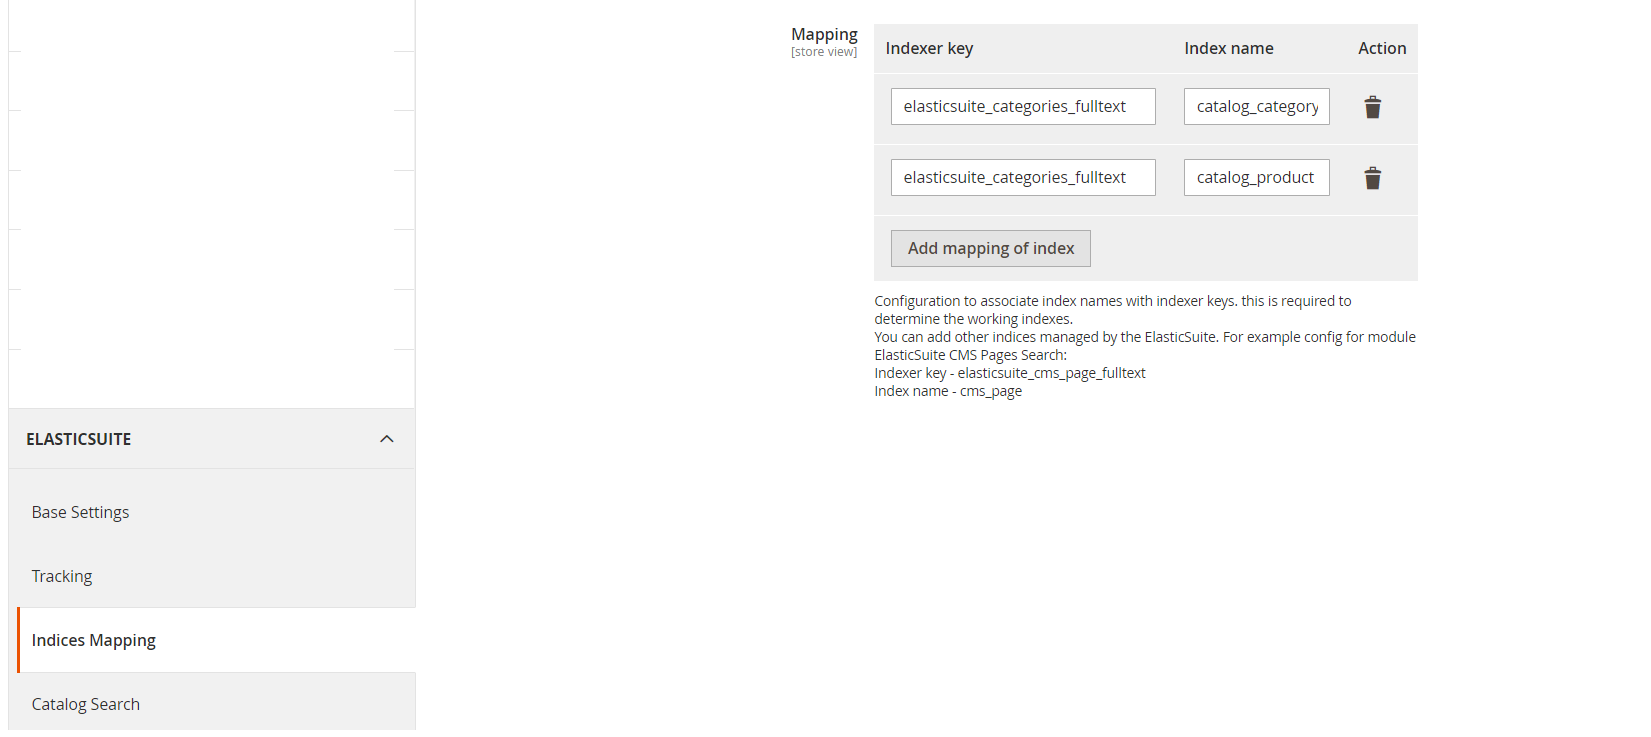The width and height of the screenshot is (1651, 737).
Task: Click the ELASTICSUITE section heading text
Action: pyautogui.click(x=79, y=439)
